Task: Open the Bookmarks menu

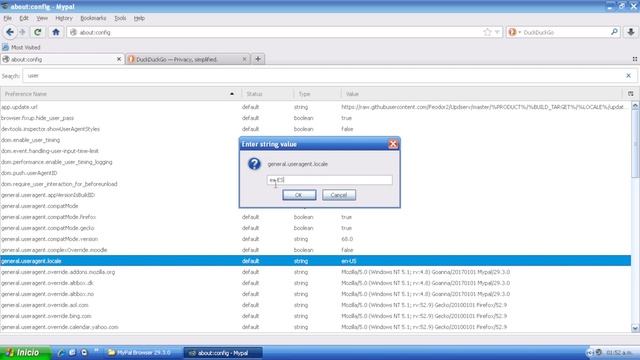Action: 93,18
